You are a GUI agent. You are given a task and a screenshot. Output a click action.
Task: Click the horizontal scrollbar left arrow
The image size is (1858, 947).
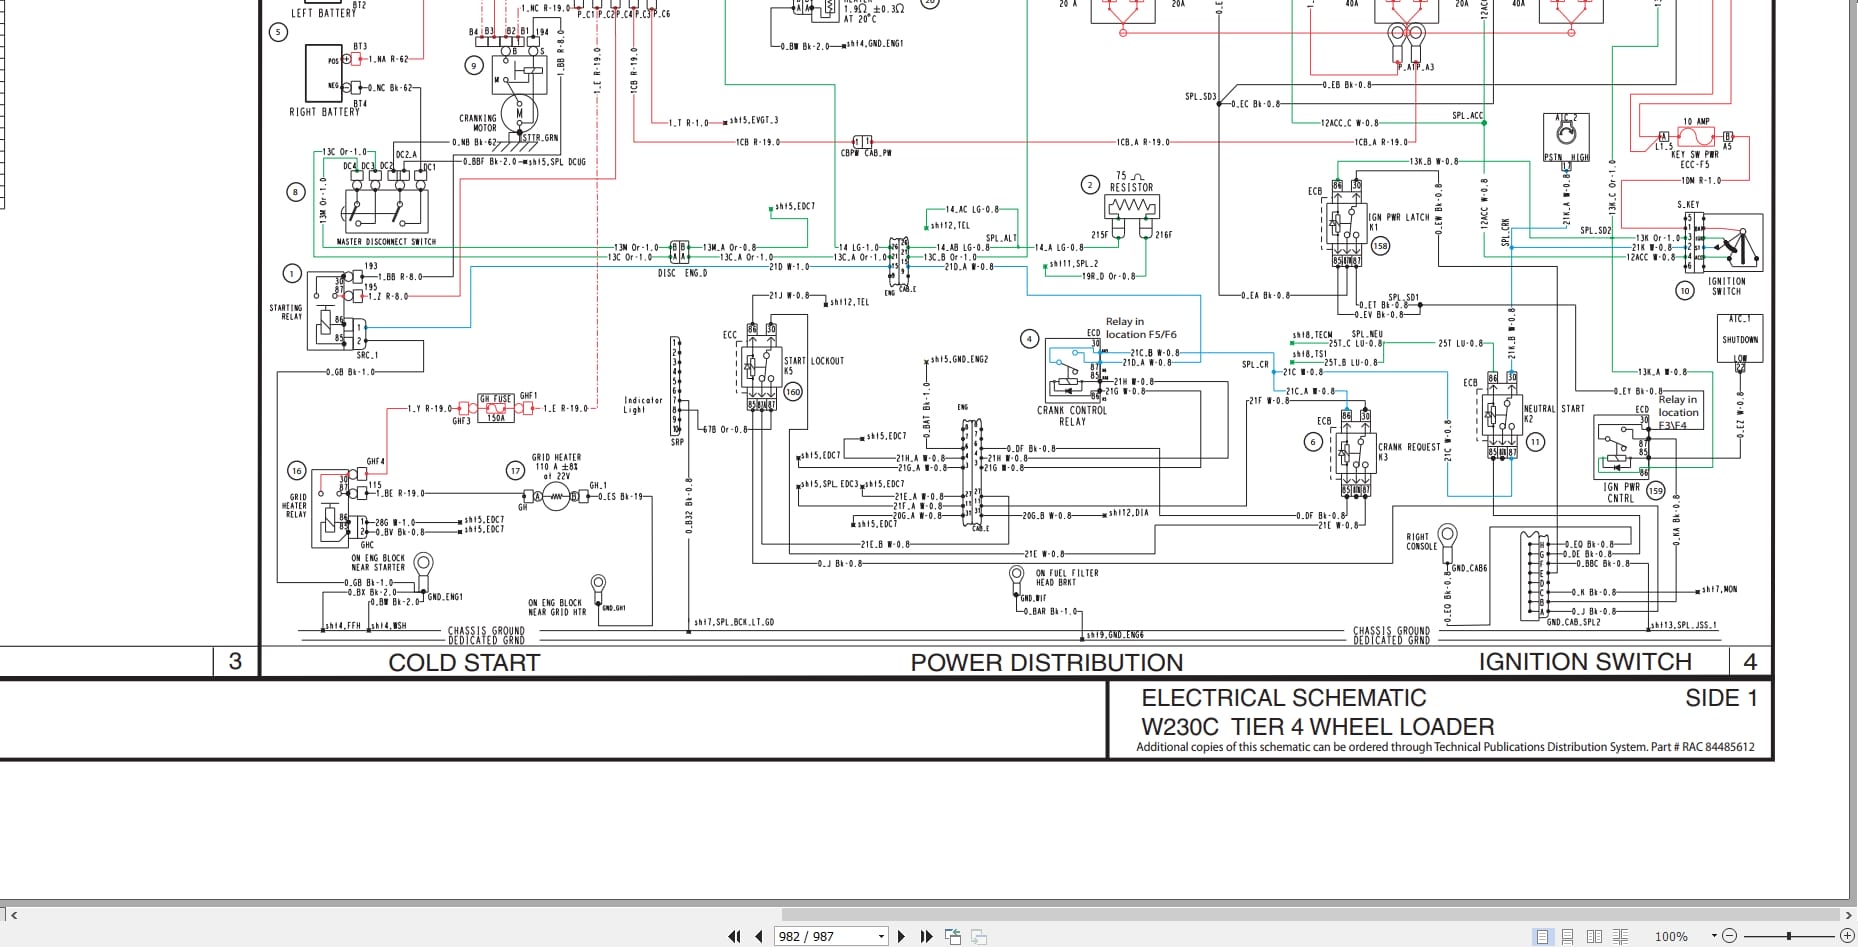pyautogui.click(x=13, y=914)
